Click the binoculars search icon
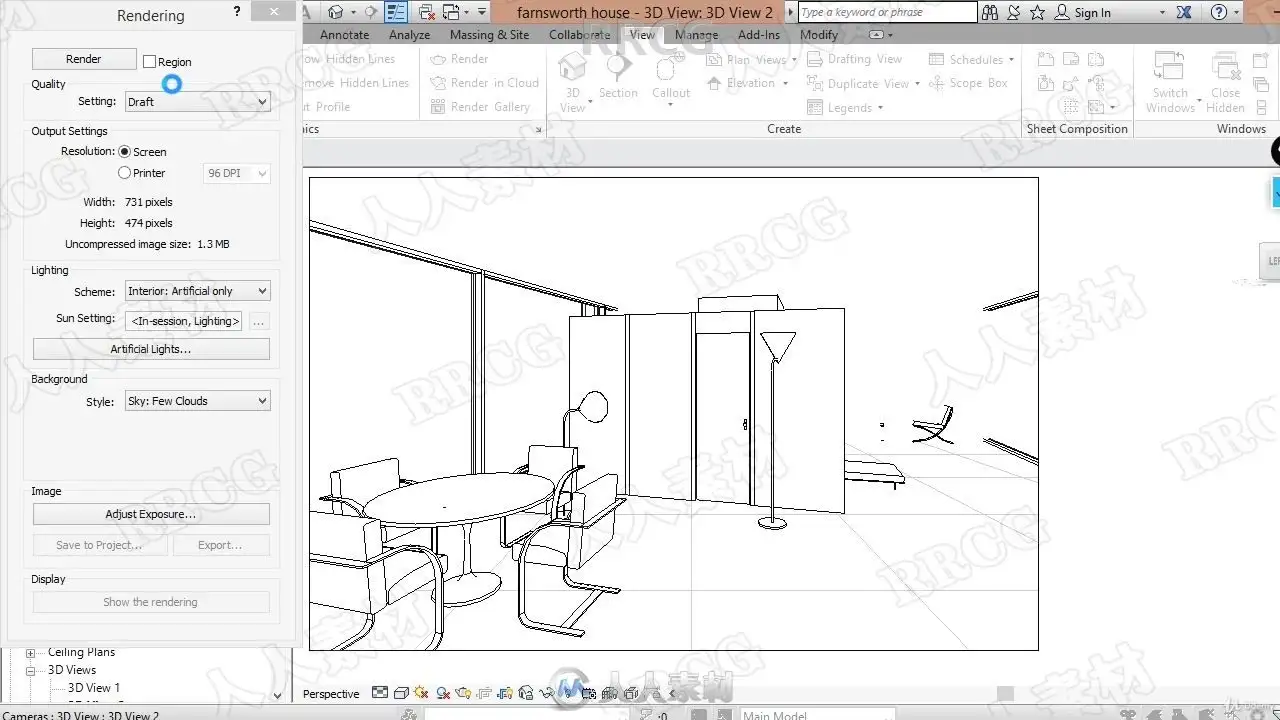 point(990,12)
